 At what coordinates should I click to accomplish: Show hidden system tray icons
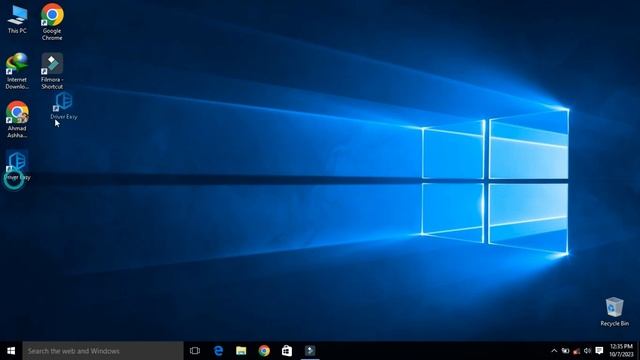(x=554, y=351)
